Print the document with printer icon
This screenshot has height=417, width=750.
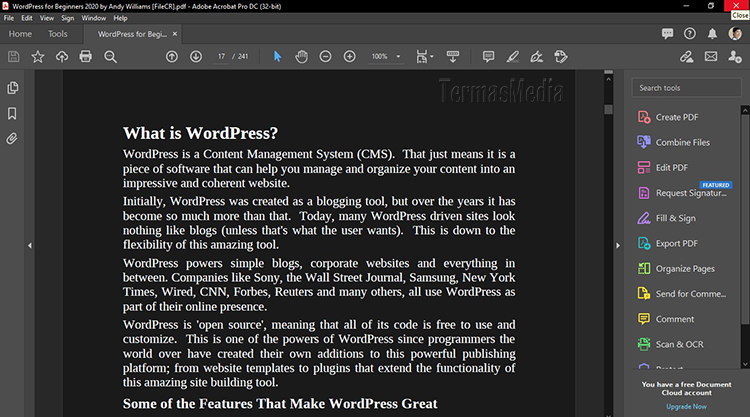86,56
